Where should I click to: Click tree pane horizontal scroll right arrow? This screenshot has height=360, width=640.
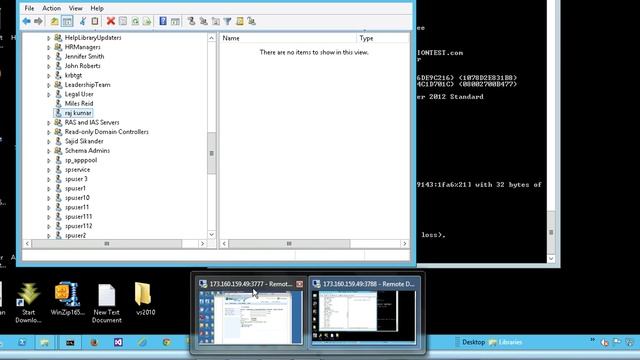click(202, 244)
